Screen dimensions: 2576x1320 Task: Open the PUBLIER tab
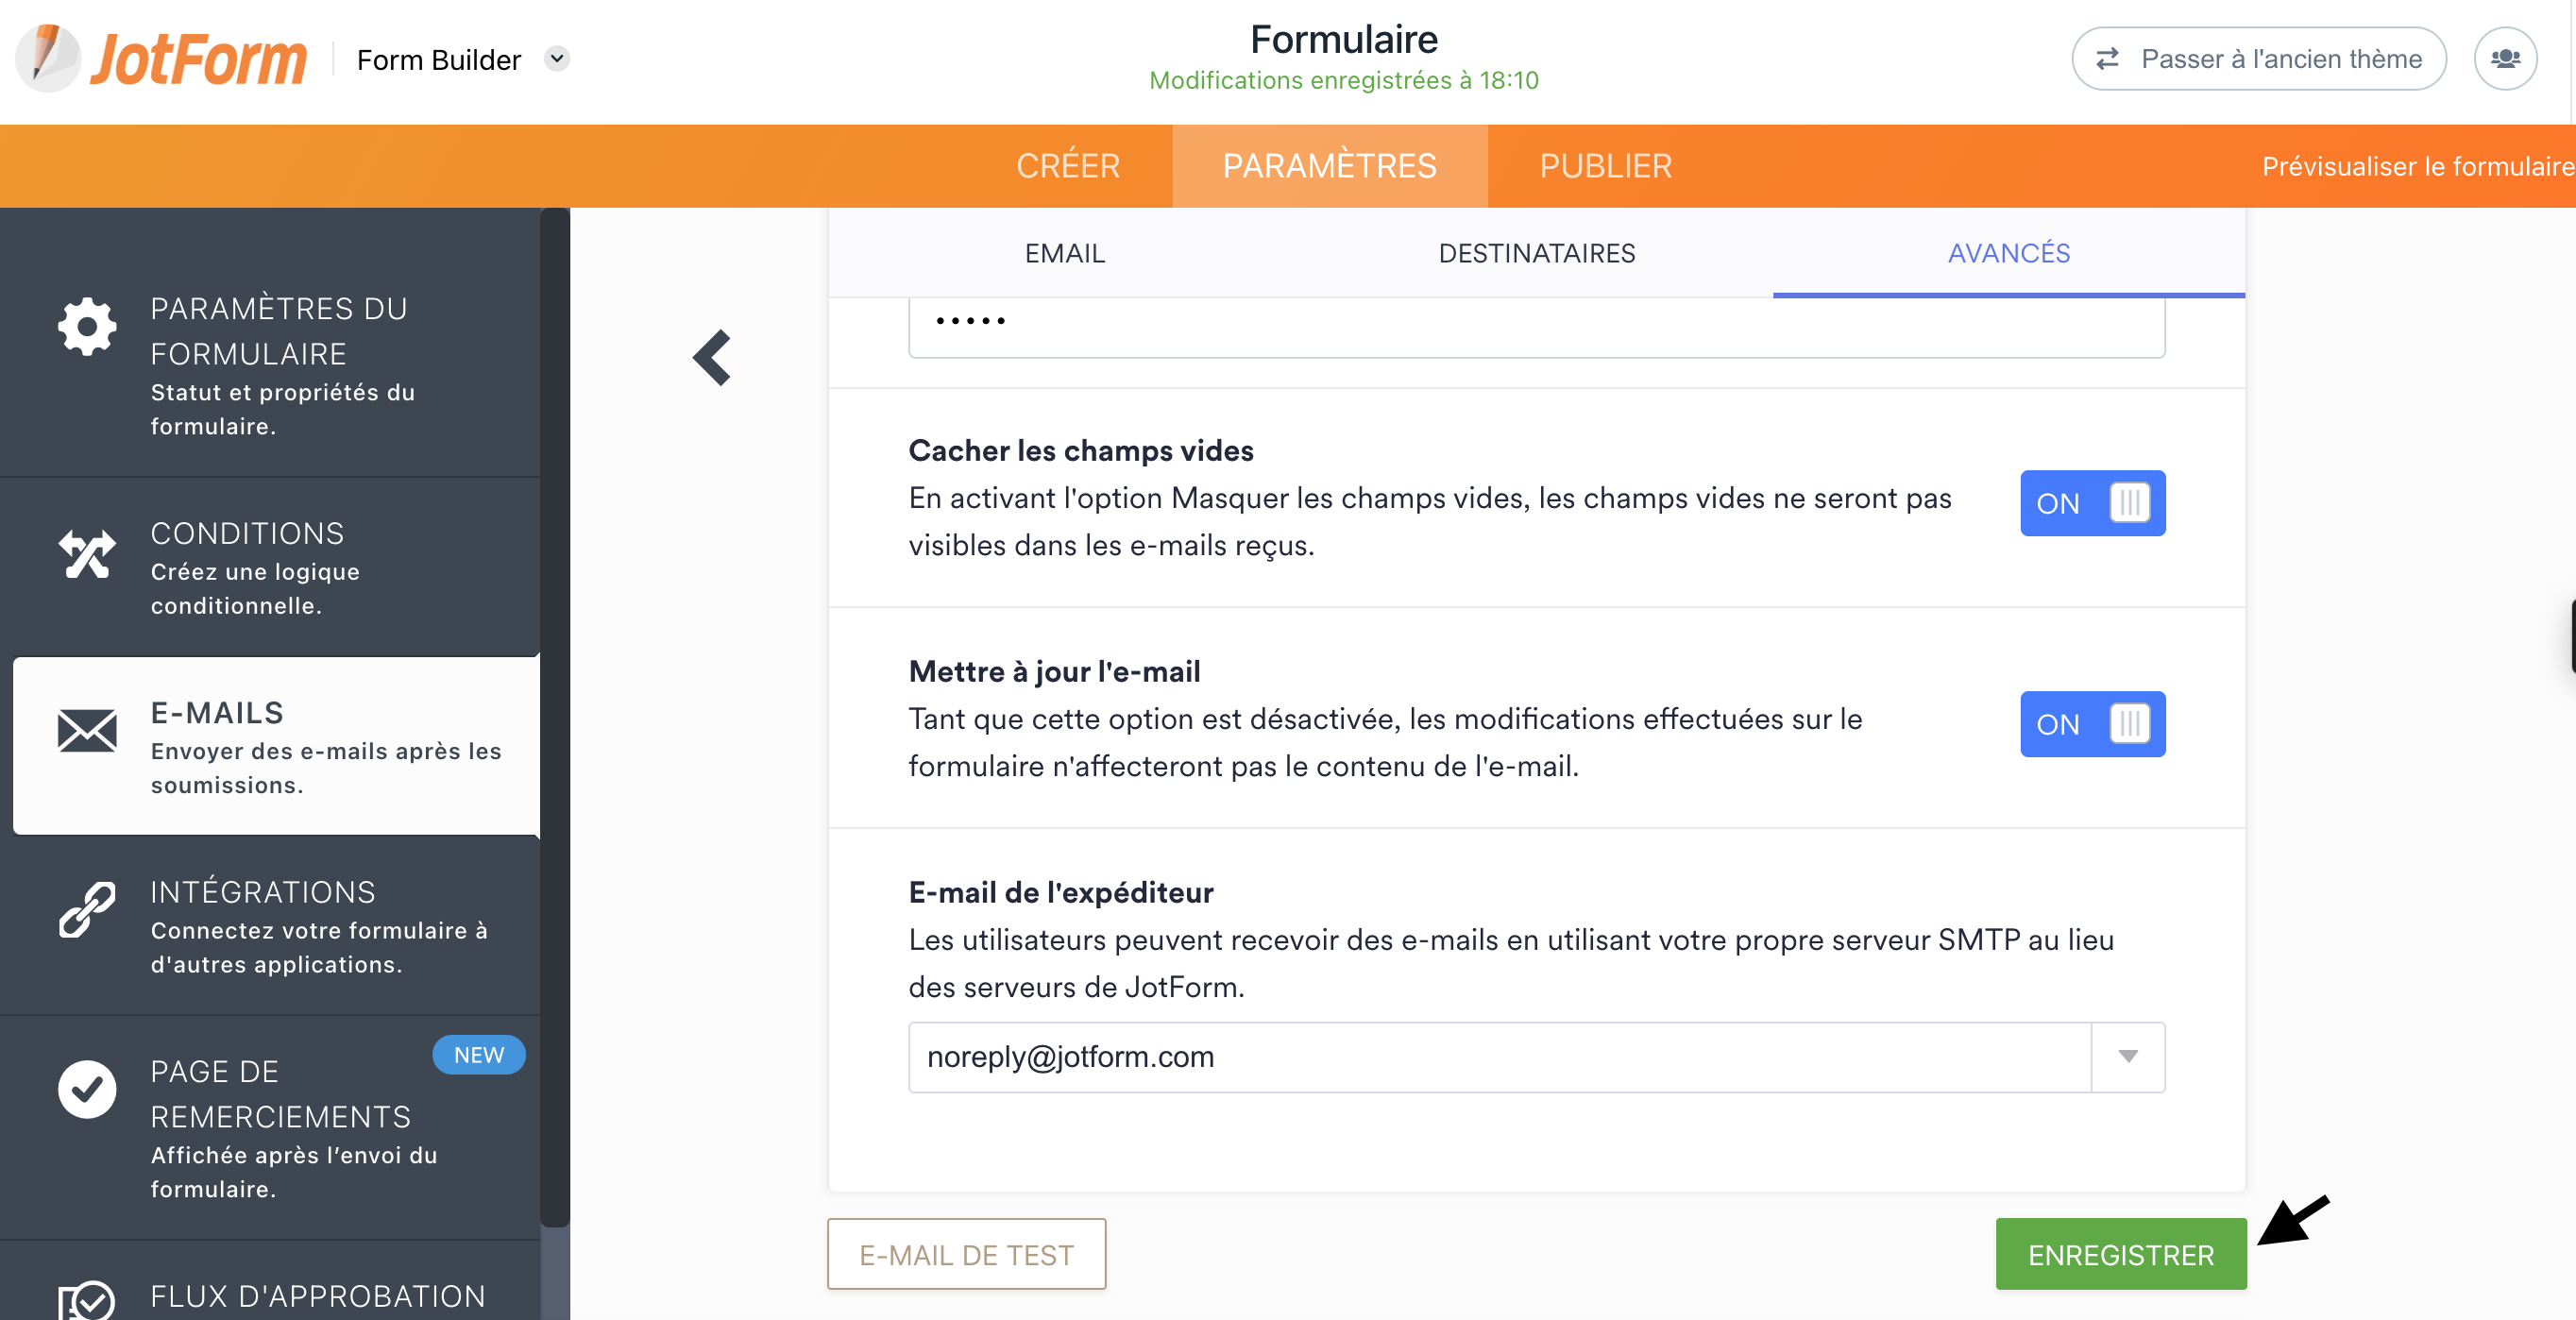click(x=1605, y=166)
